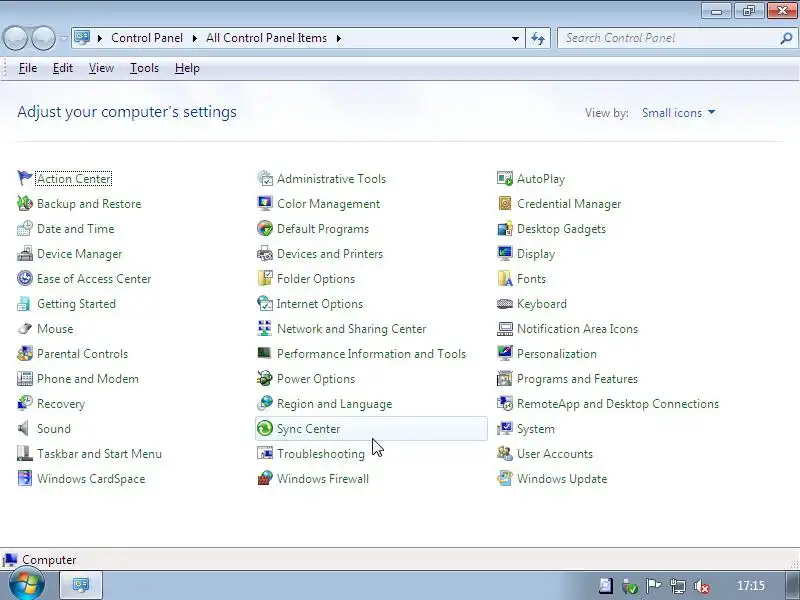Click the Back navigation button

point(15,38)
